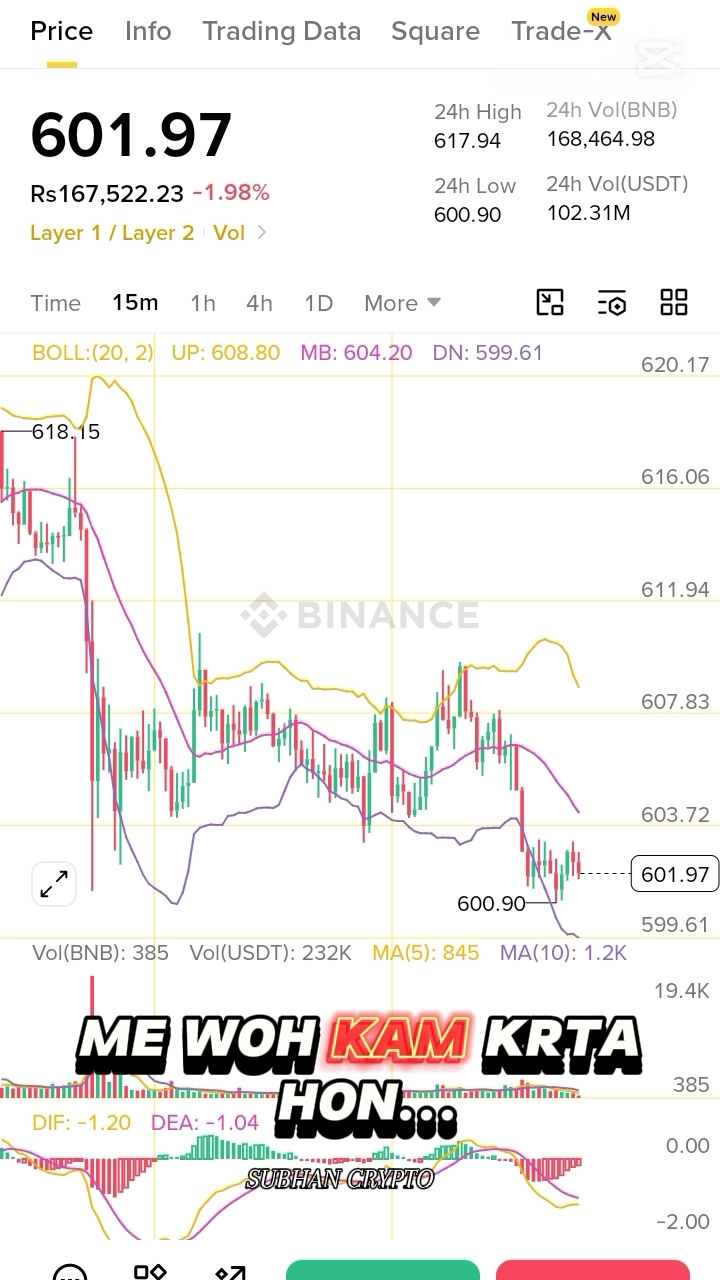This screenshot has width=720, height=1280.
Task: Click the MB: 604.20 band value
Action: point(356,353)
